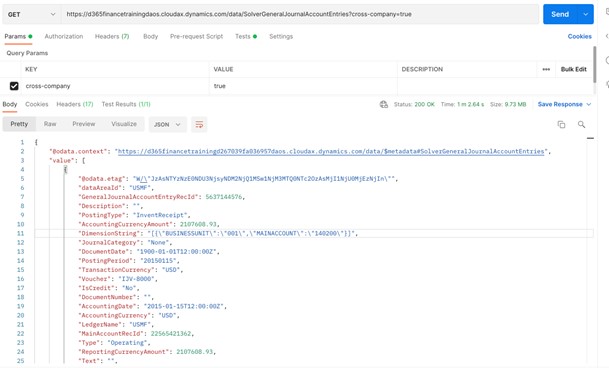609x368 pixels.
Task: Click the cross-company key cell
Action: 115,86
